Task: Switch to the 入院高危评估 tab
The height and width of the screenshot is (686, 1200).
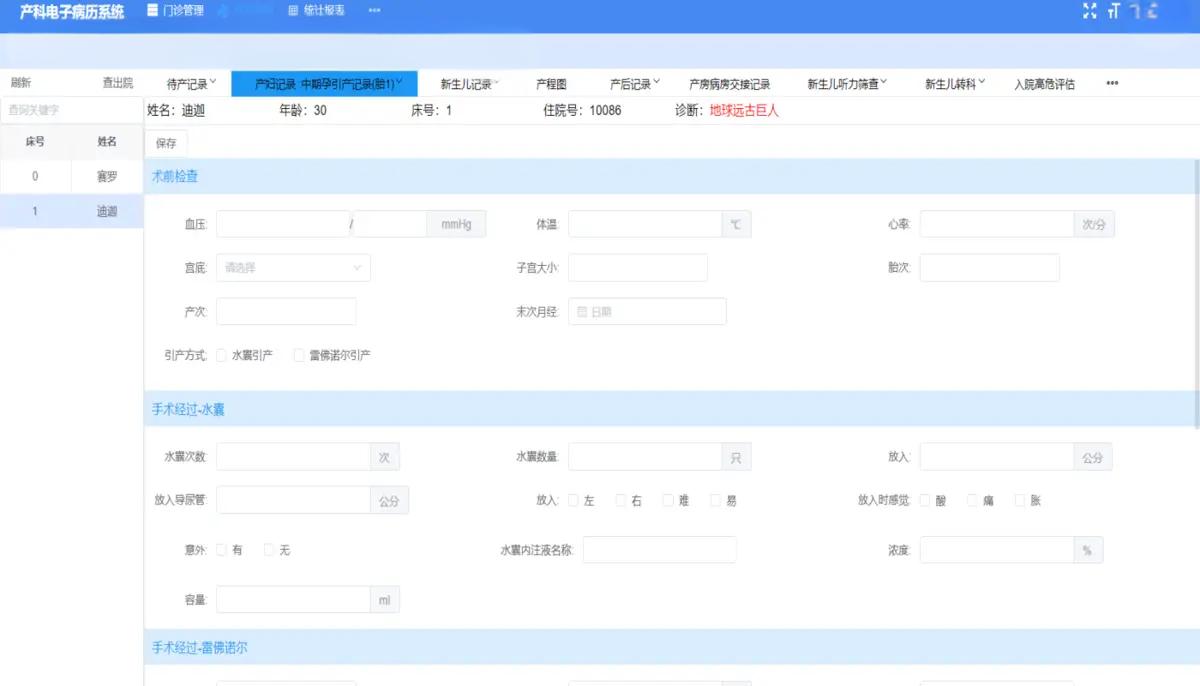Action: (1044, 84)
